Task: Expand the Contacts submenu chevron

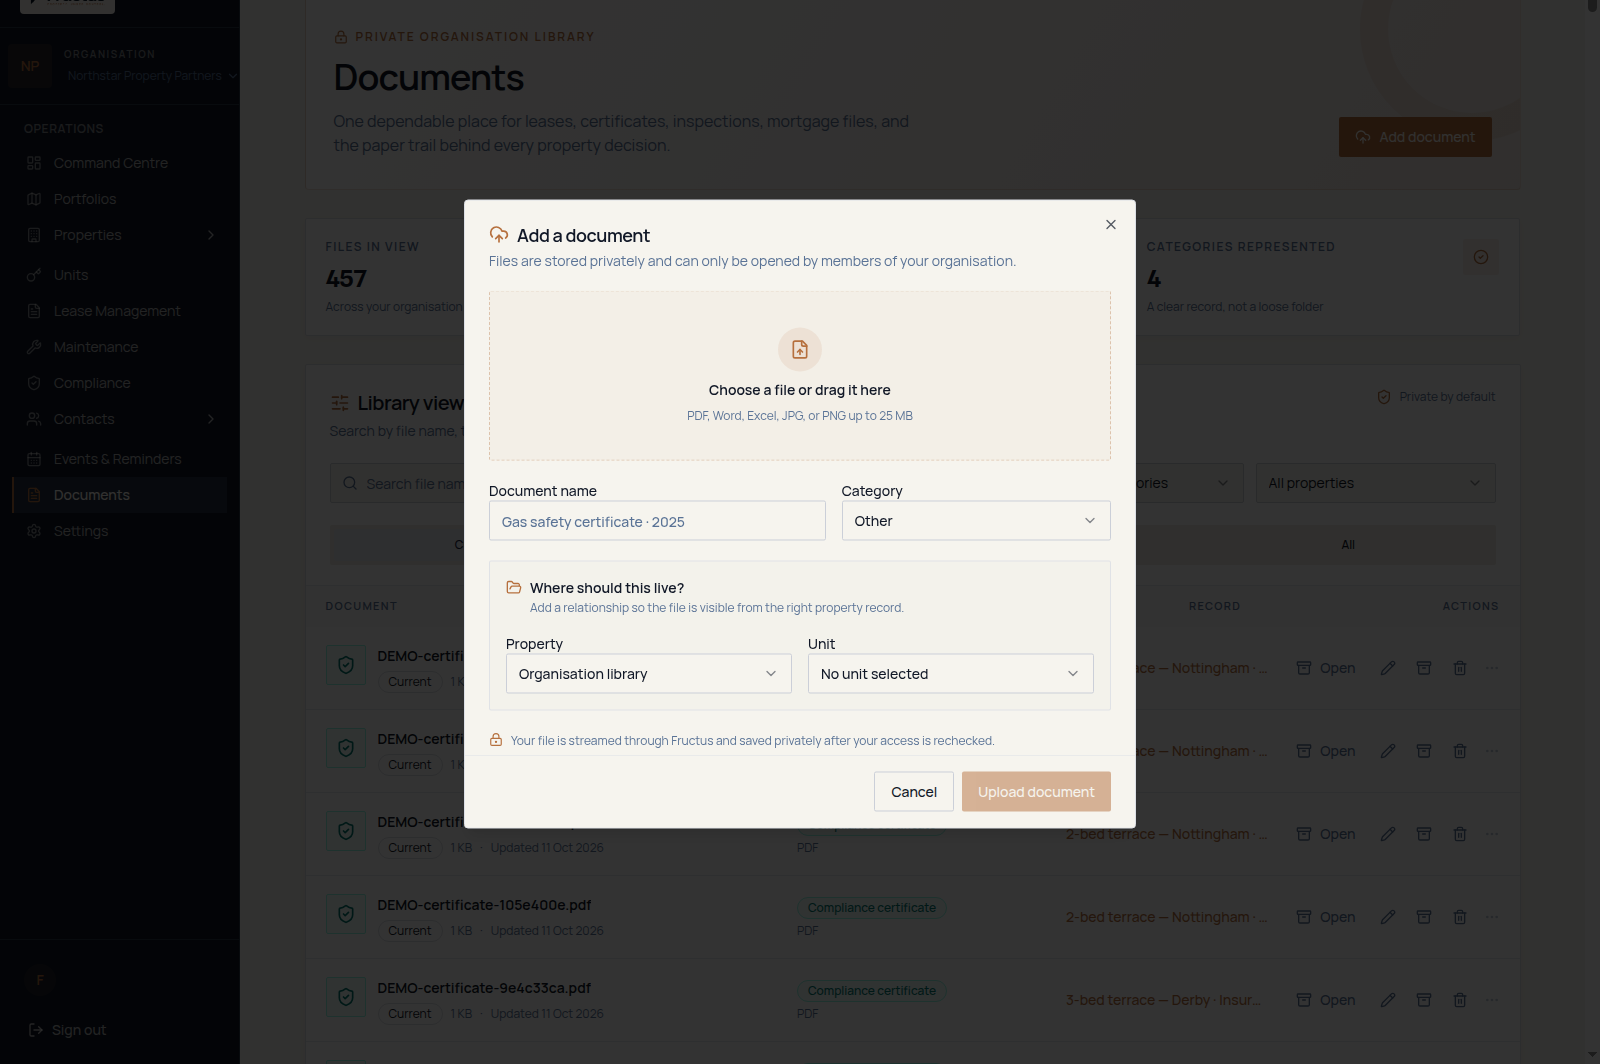Action: click(211, 419)
